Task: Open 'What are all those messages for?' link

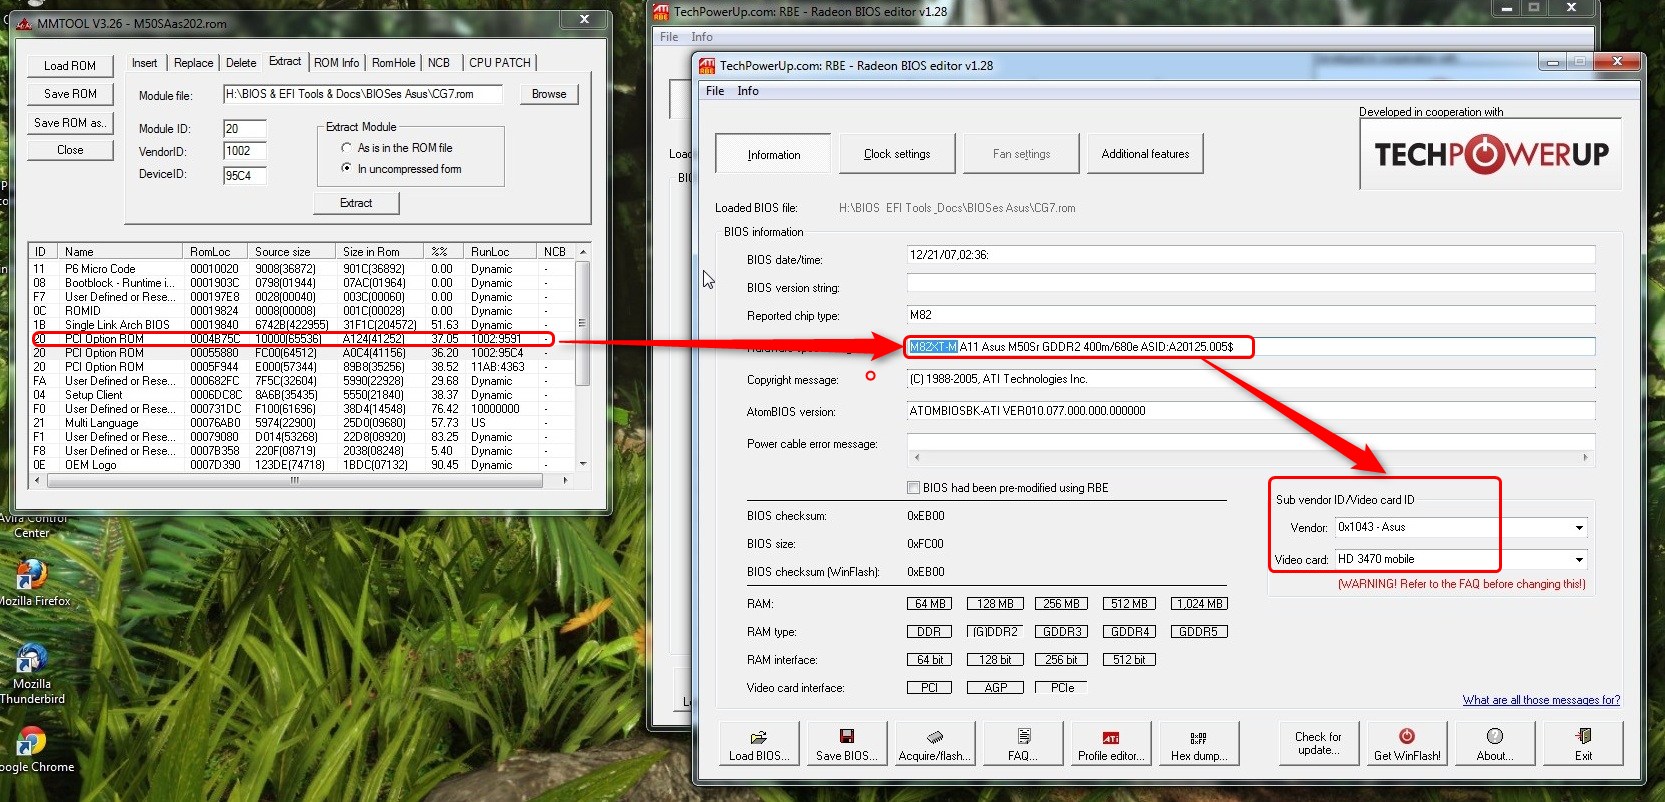Action: coord(1540,700)
